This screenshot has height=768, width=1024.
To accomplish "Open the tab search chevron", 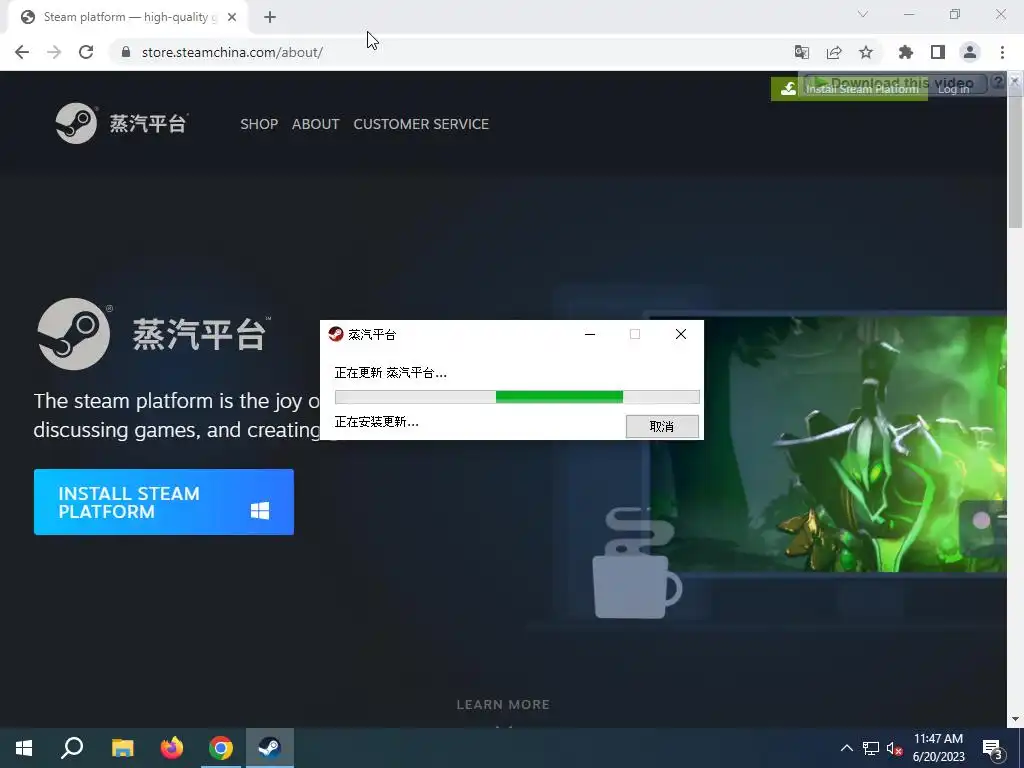I will pos(863,14).
